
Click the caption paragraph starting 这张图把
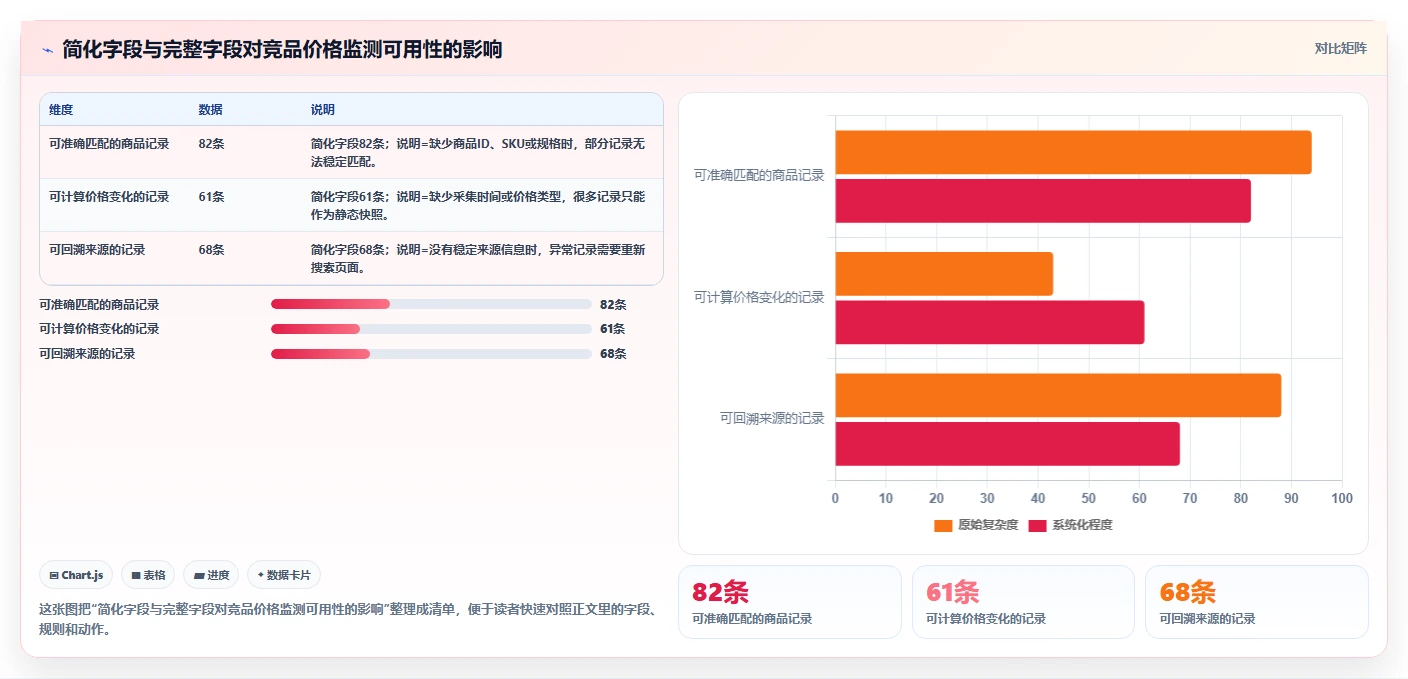[348, 619]
